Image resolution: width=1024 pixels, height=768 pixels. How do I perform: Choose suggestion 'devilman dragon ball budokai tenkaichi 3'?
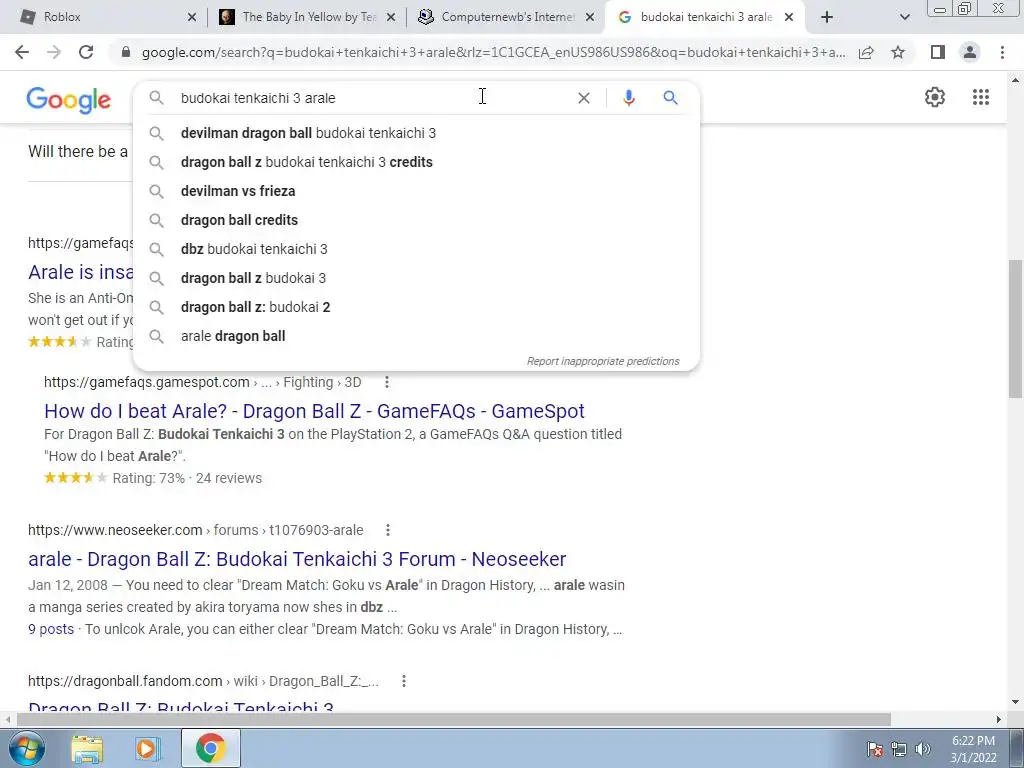click(x=416, y=133)
